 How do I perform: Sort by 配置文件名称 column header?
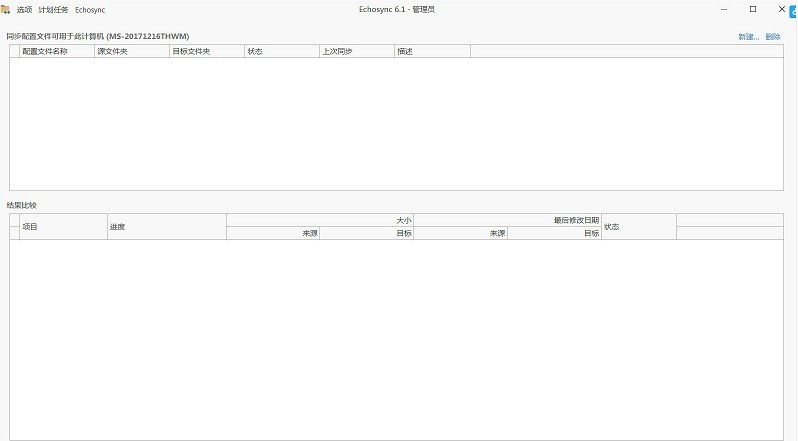pyautogui.click(x=57, y=51)
